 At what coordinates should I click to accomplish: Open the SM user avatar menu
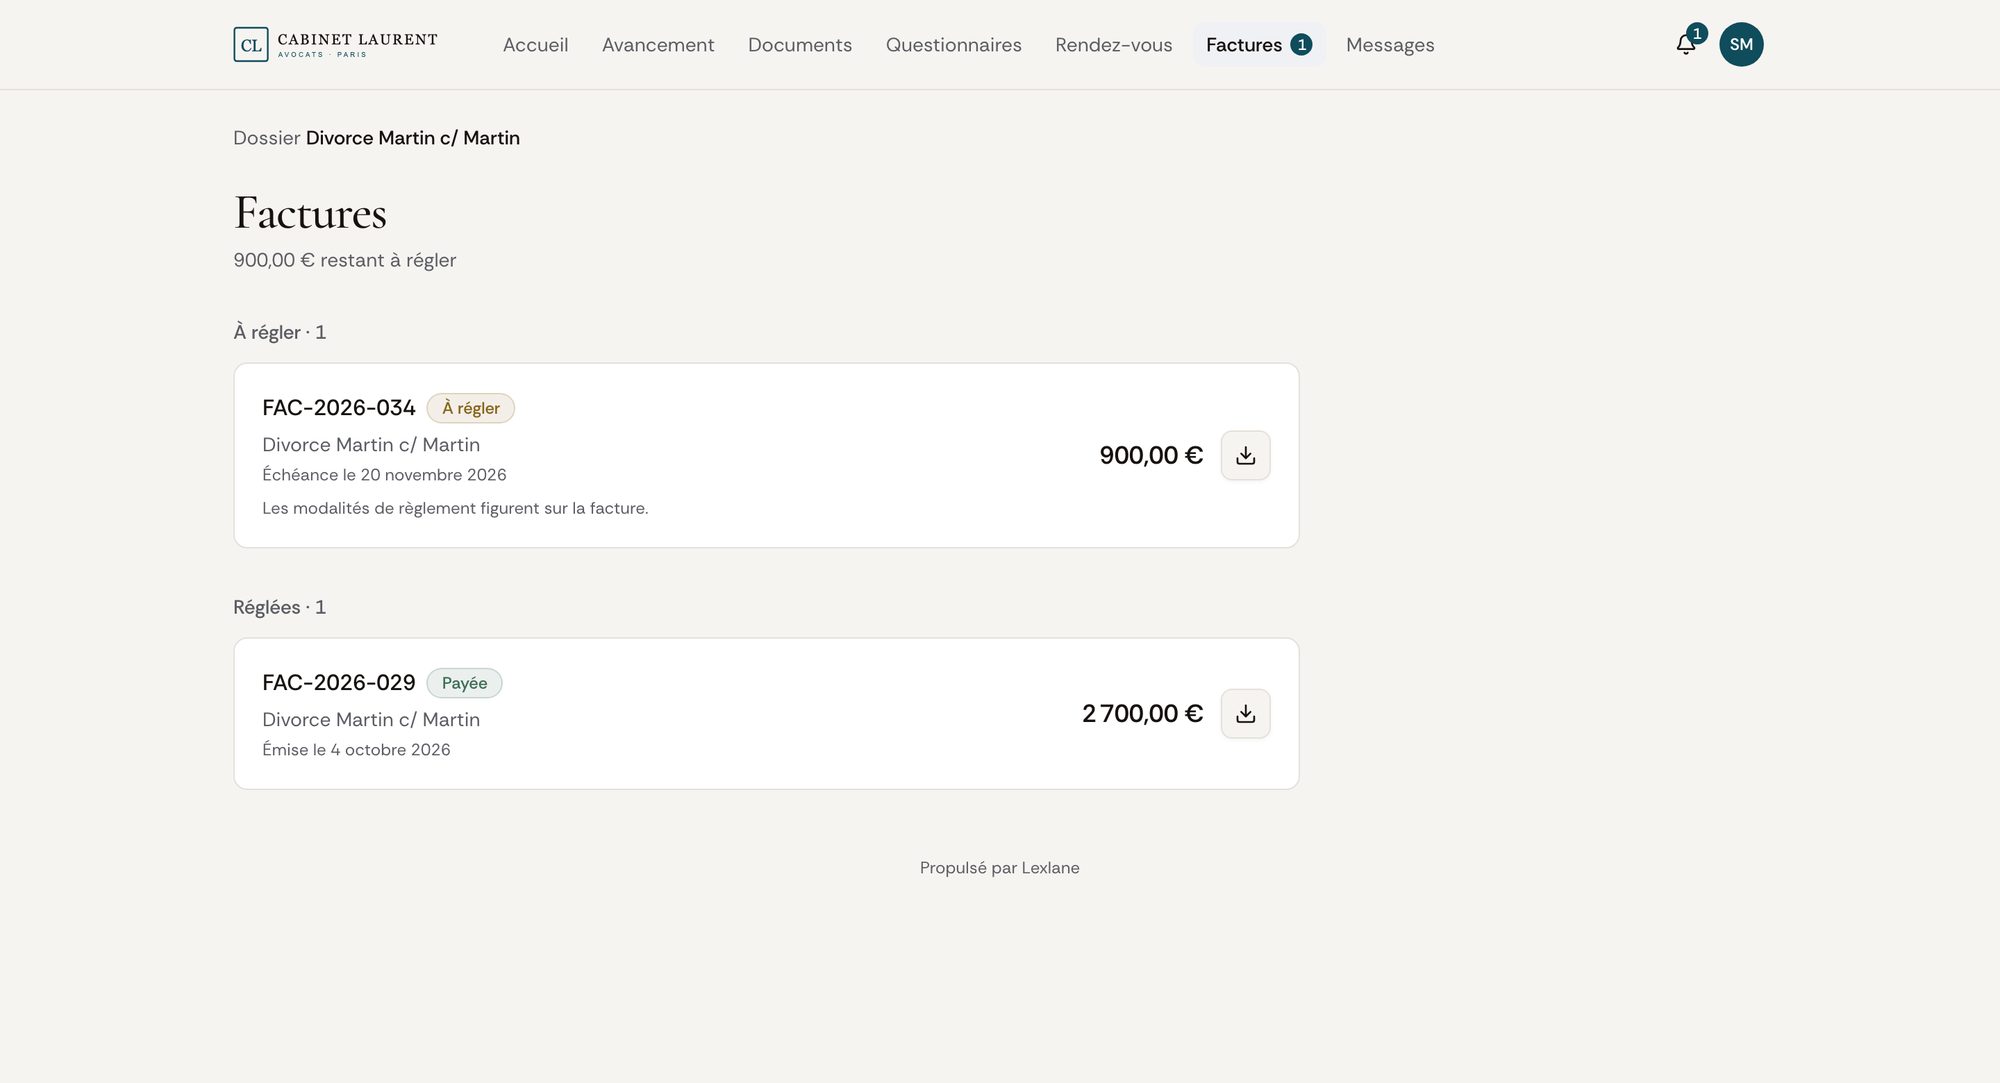(x=1741, y=44)
